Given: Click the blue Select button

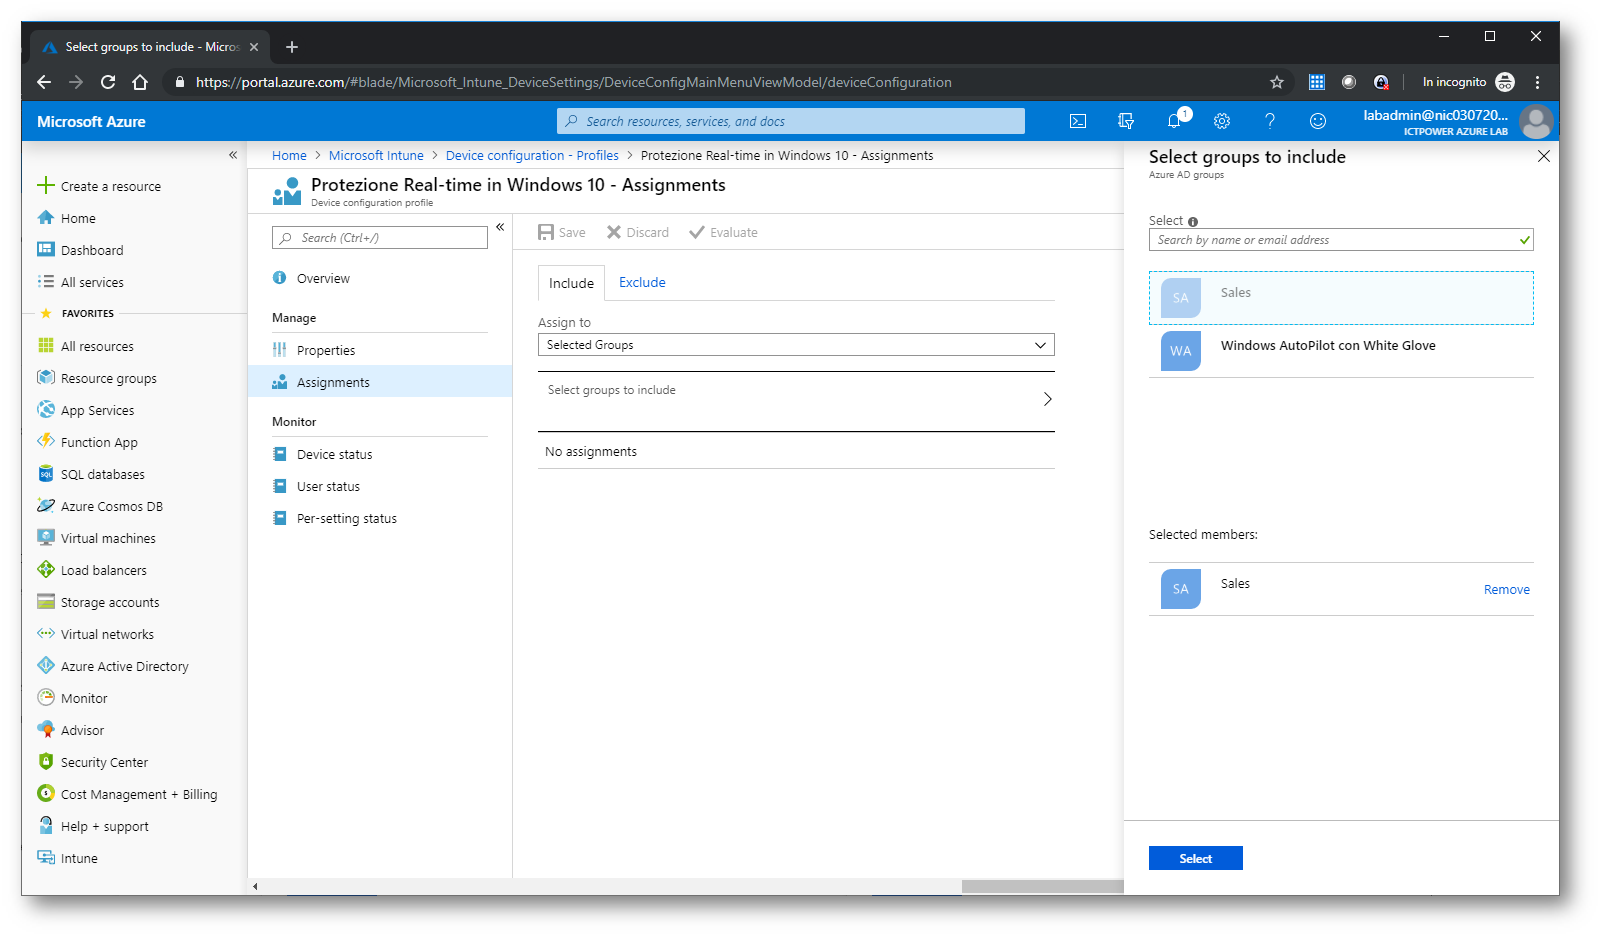Looking at the screenshot, I should (1195, 858).
